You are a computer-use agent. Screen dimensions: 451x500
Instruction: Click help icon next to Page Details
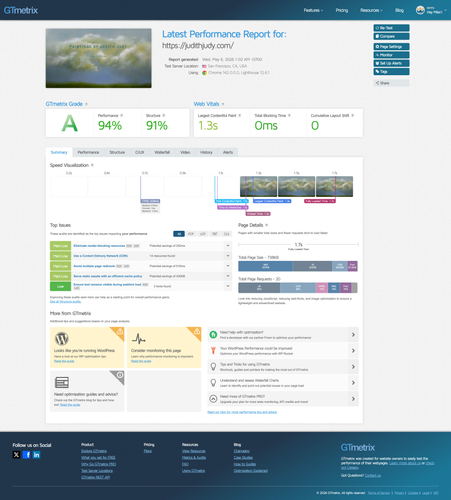click(267, 225)
